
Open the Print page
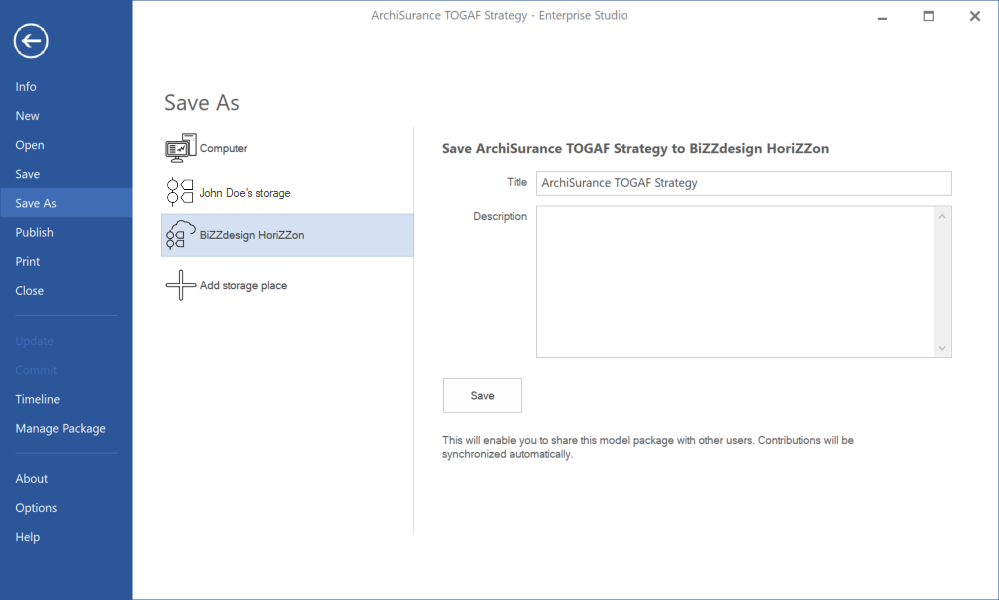pos(27,262)
